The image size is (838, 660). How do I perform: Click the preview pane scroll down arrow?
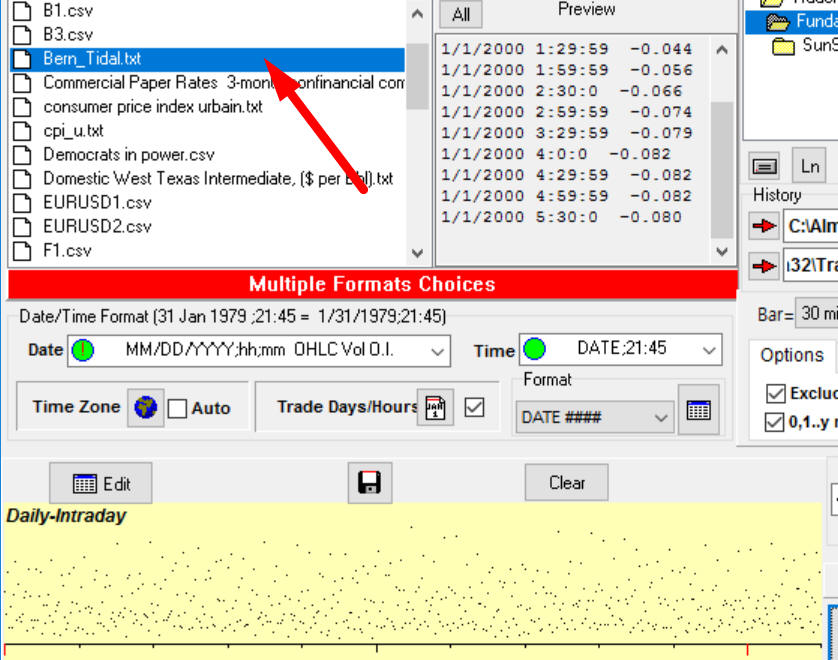722,251
